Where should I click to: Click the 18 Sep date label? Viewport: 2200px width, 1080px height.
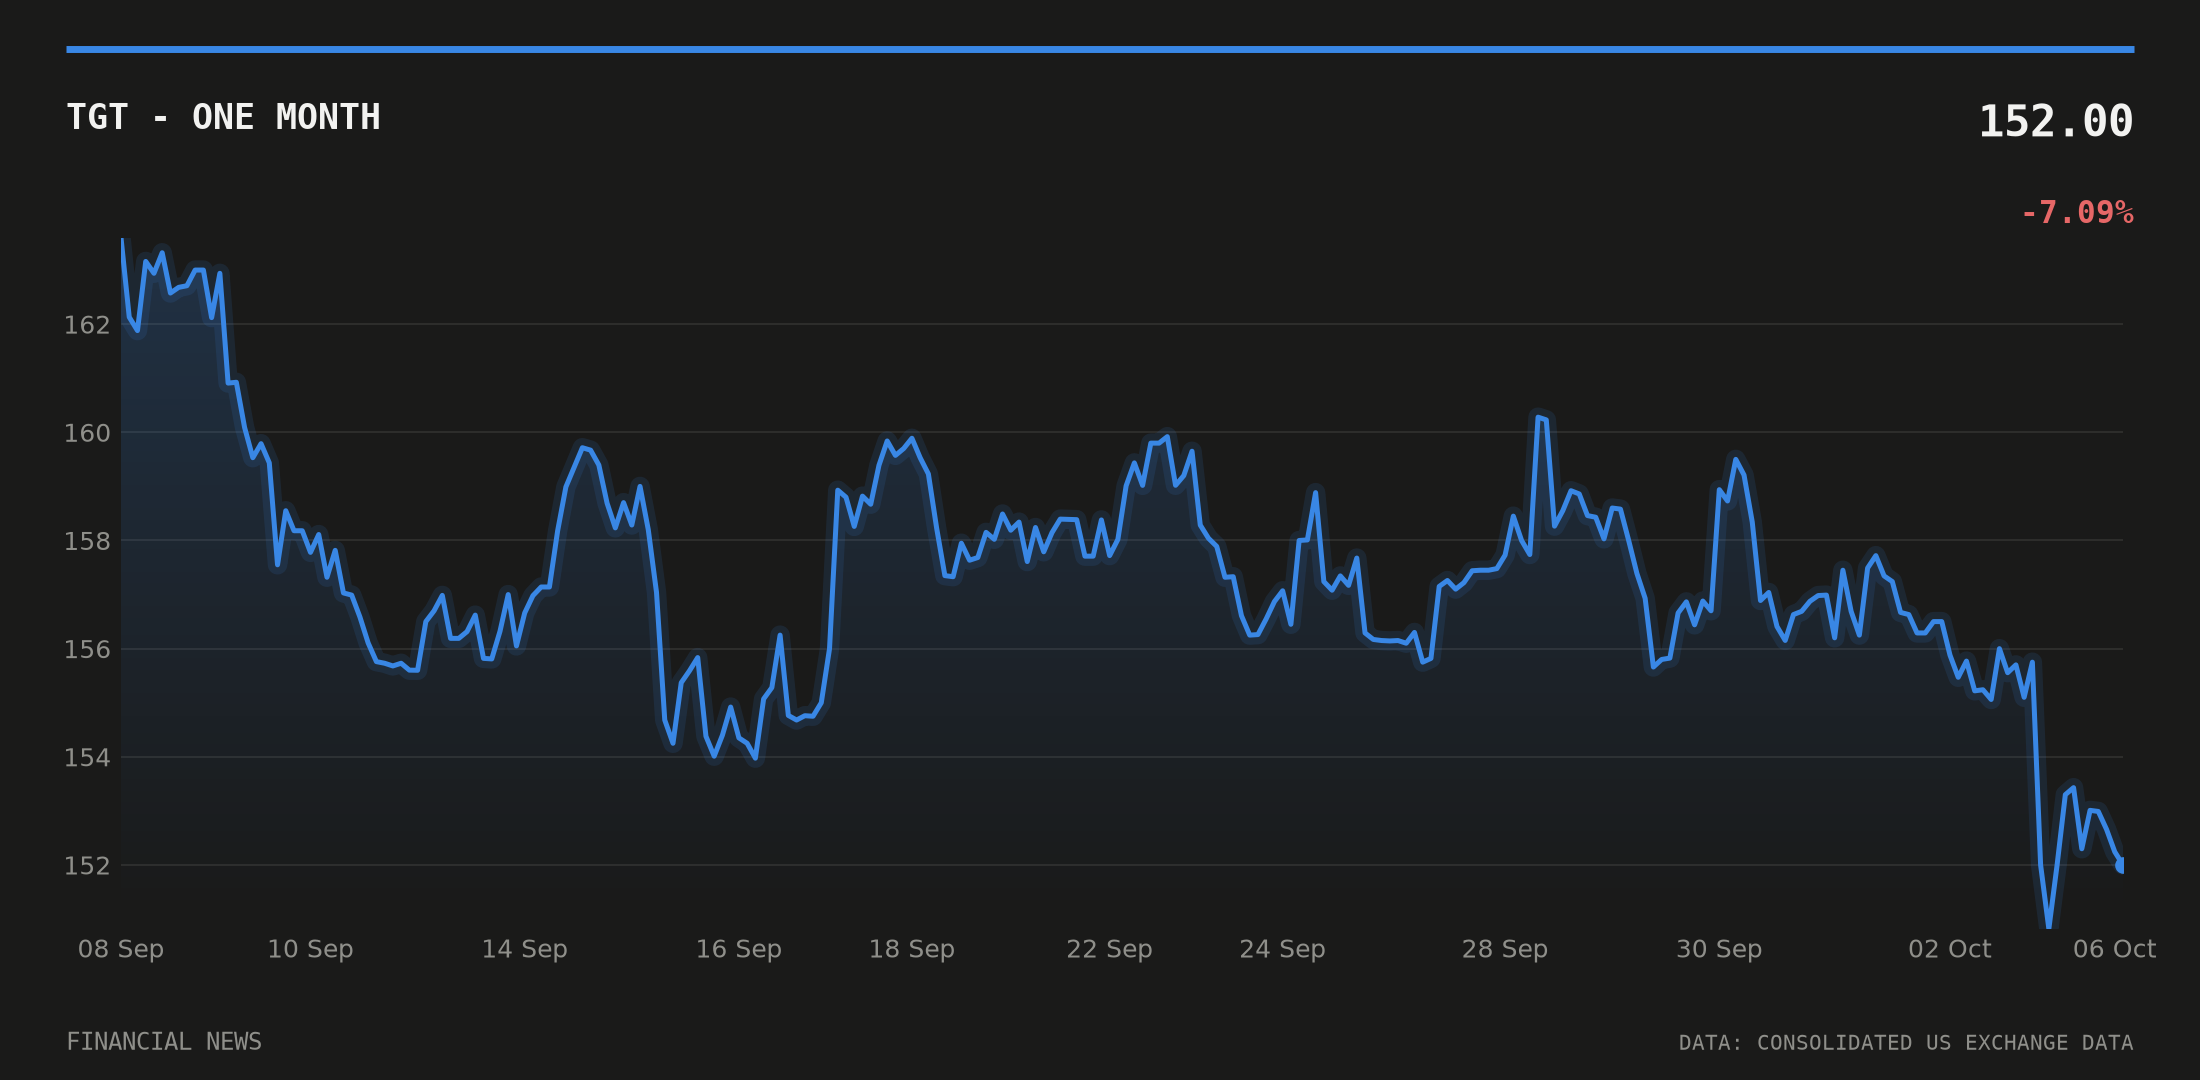[x=911, y=949]
